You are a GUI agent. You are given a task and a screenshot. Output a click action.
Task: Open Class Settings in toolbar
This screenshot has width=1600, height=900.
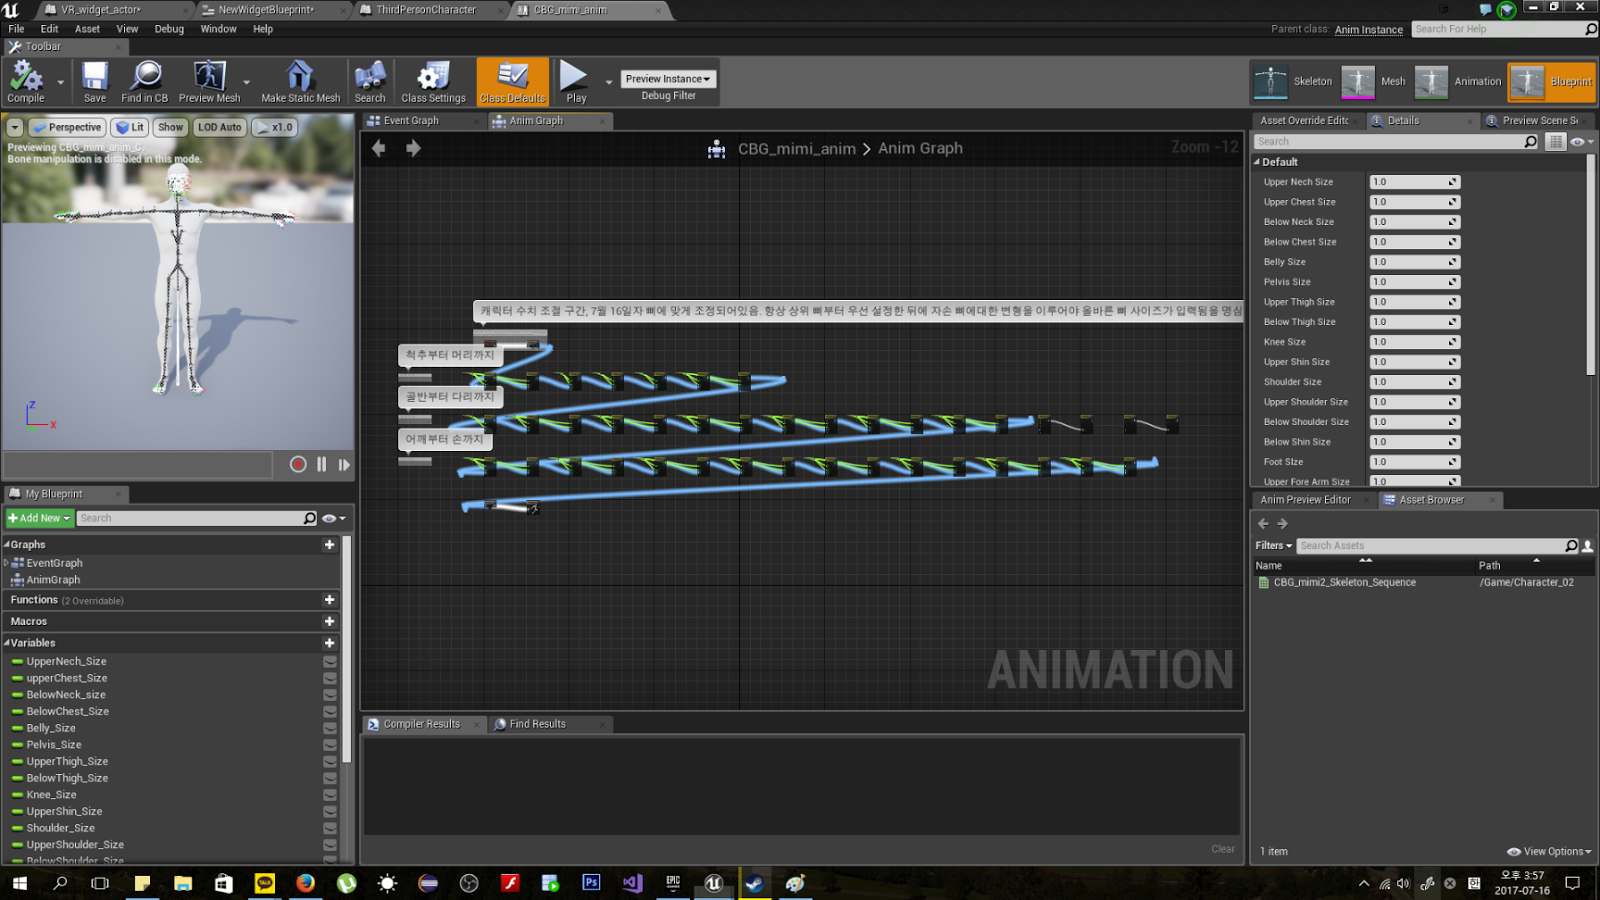coord(433,81)
